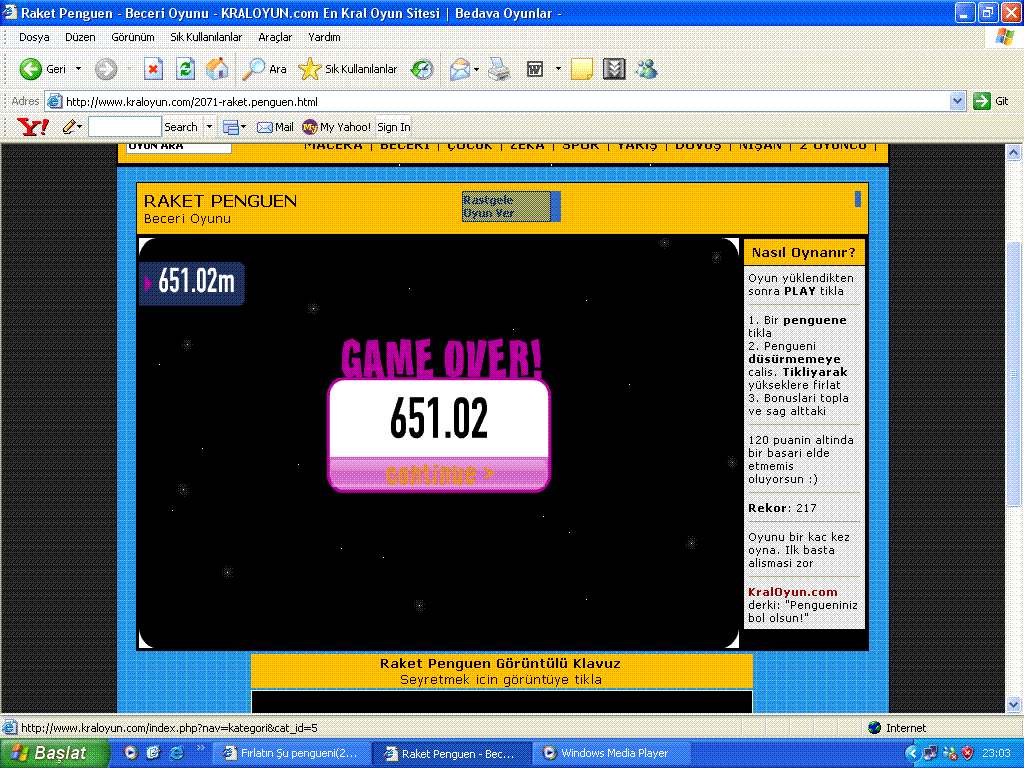Switch to Fırlatın Şu pengueni taskbar window
This screenshot has height=768, width=1024.
pos(292,753)
